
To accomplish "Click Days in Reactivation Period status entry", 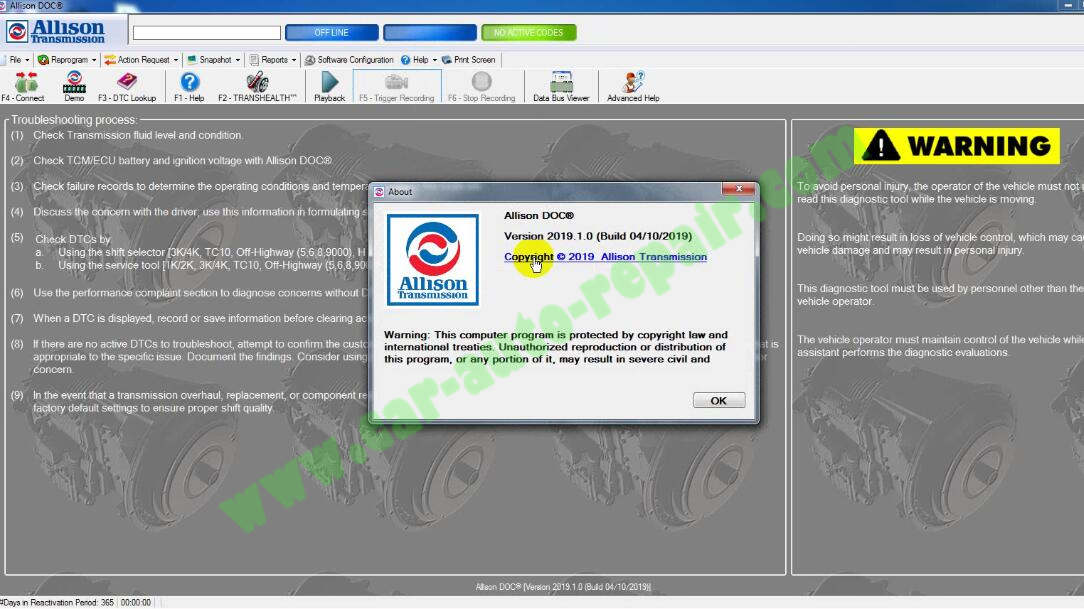I will tap(57, 603).
